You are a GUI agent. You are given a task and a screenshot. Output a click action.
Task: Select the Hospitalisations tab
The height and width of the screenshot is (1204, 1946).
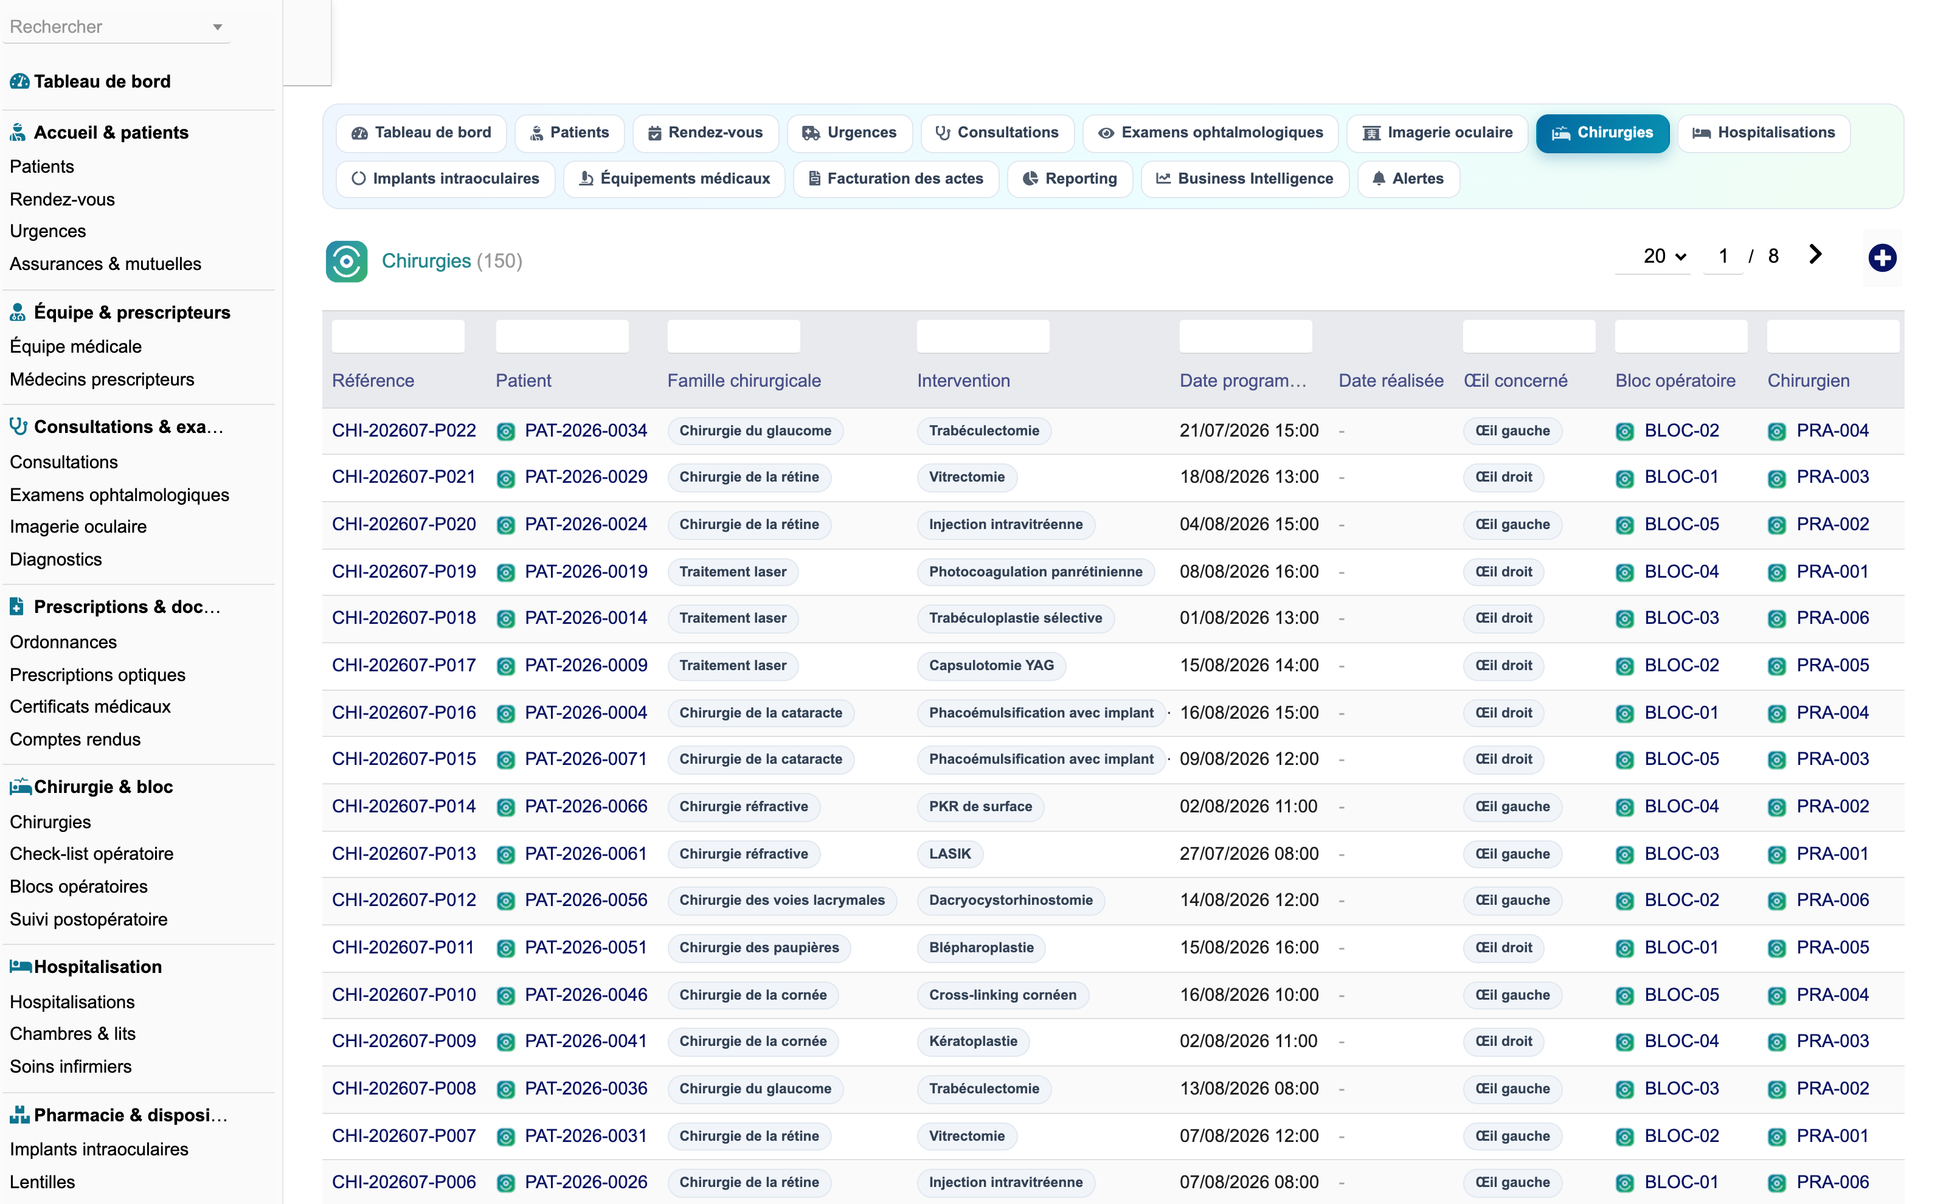coord(1763,133)
